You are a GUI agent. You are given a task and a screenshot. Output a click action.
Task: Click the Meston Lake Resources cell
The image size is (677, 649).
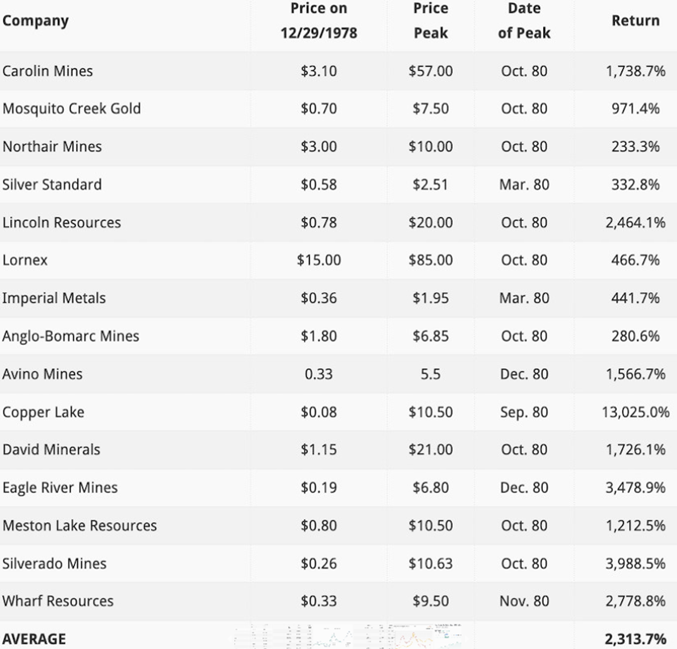coord(80,526)
